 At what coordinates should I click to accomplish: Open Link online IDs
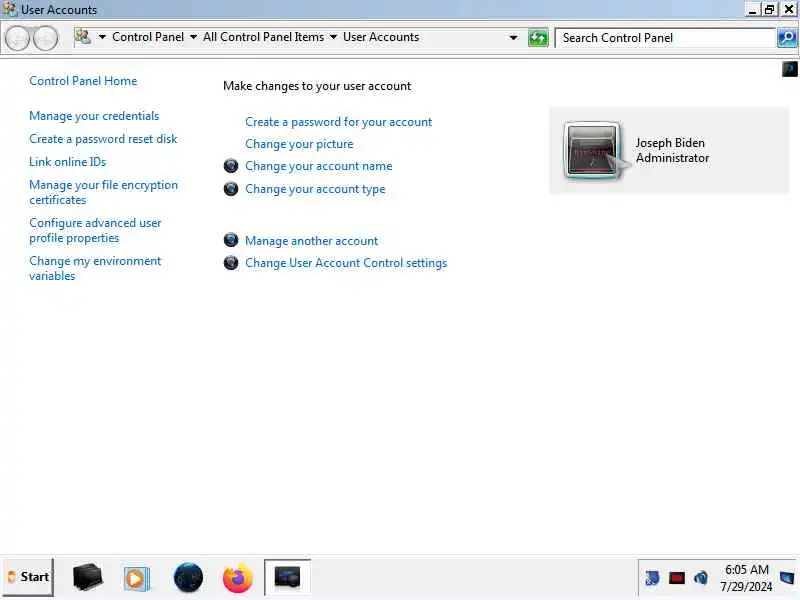pos(67,162)
